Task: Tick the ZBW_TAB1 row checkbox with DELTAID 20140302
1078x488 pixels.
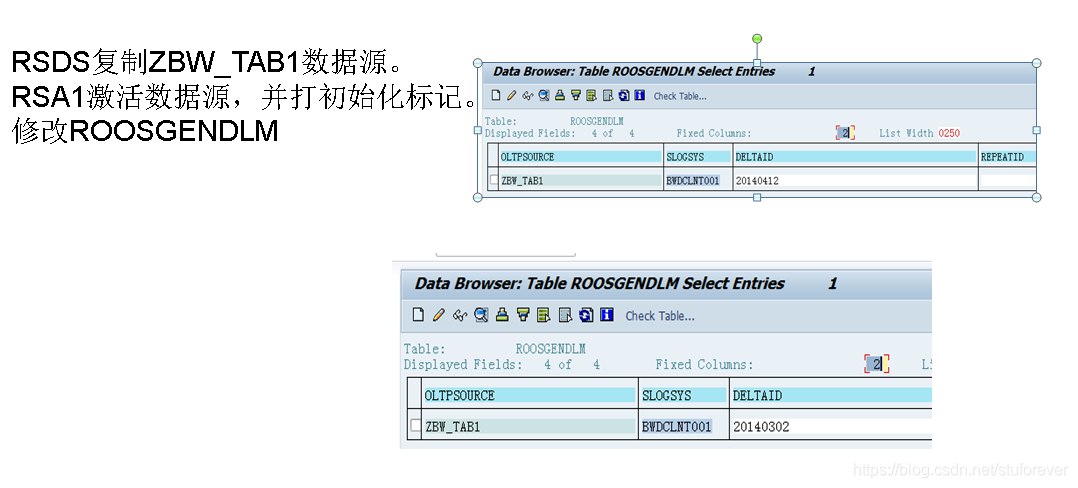Action: (x=415, y=425)
